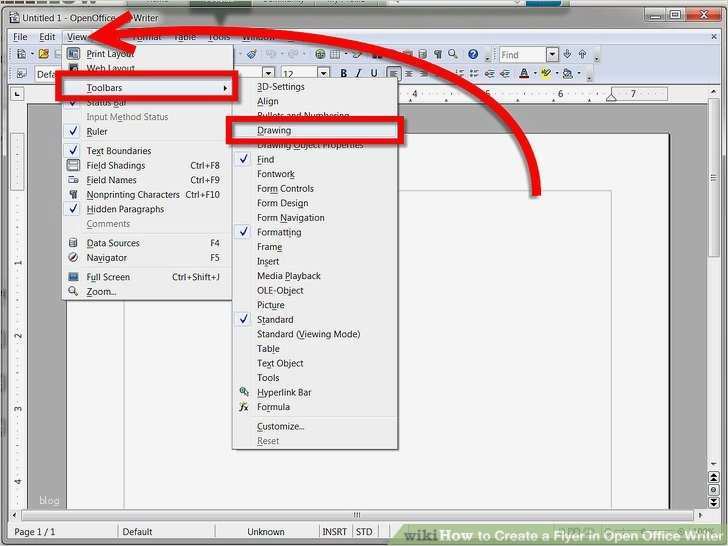
Task: Select the Format Paintbrush icon
Action: coord(252,54)
